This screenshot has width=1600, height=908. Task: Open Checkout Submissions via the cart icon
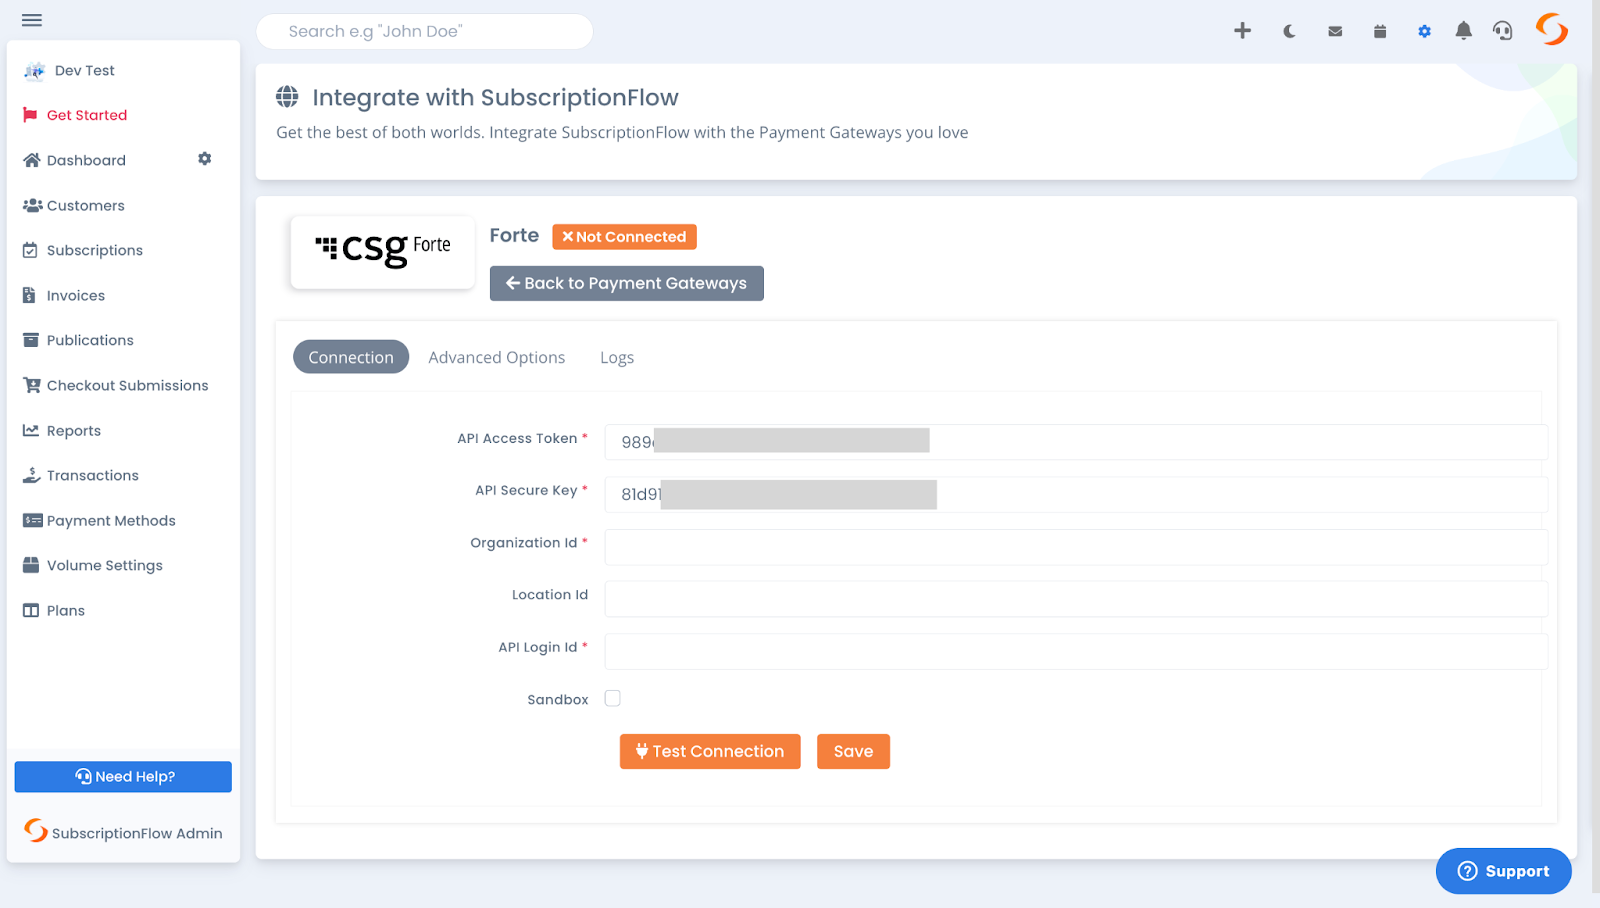(31, 385)
